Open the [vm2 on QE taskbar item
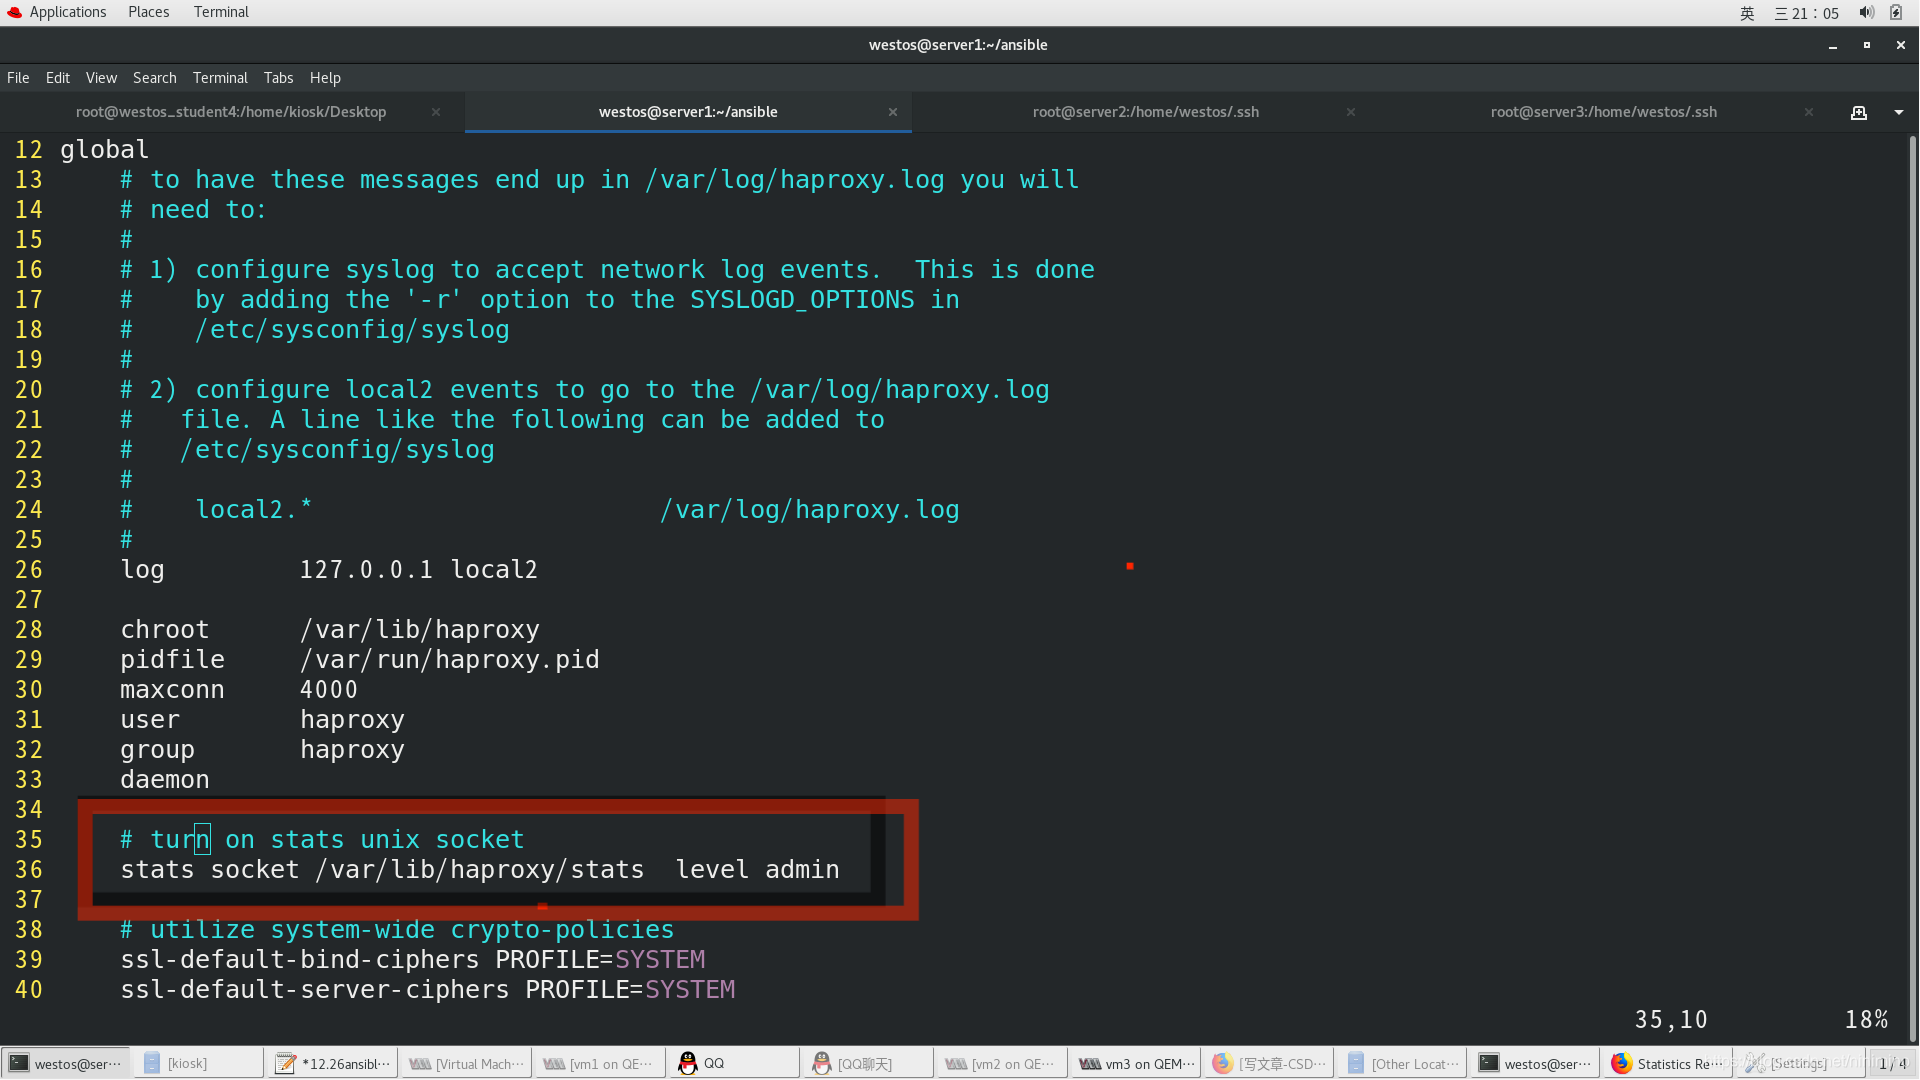The image size is (1920, 1080). point(1001,1063)
